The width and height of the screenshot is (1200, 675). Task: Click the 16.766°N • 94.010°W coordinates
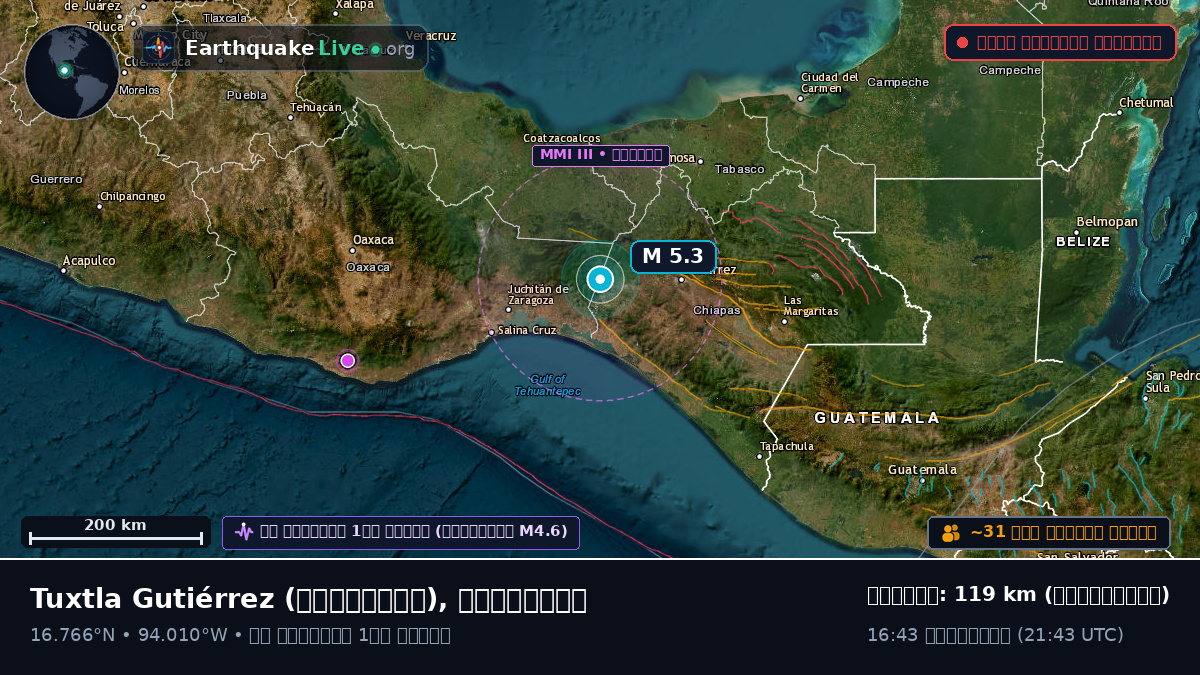coord(128,635)
